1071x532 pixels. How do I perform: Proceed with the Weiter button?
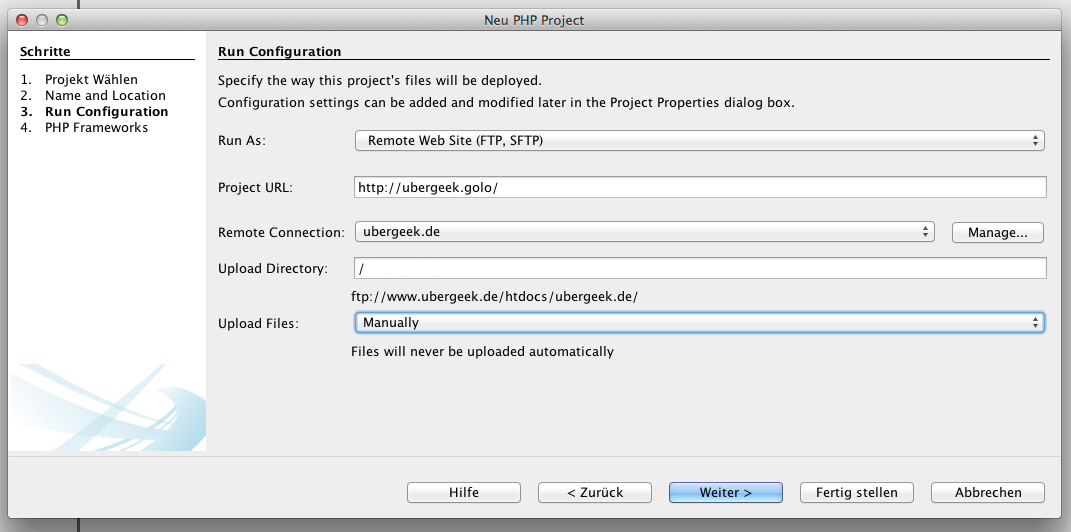click(725, 492)
